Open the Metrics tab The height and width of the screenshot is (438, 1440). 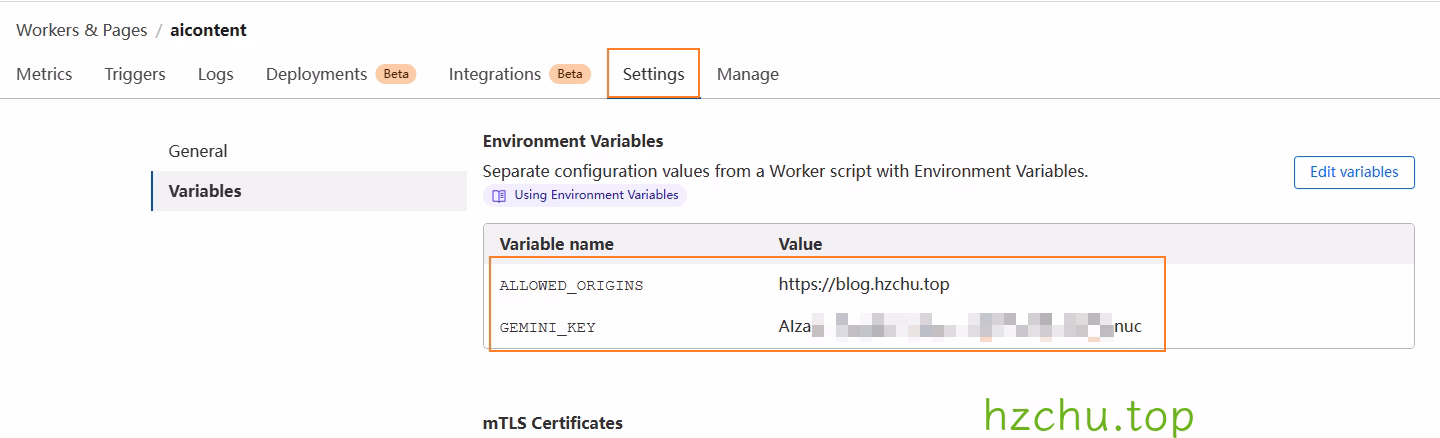click(44, 74)
